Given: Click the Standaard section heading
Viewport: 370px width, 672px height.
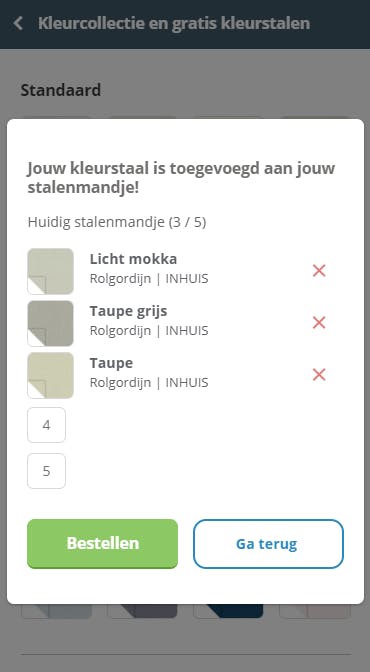Looking at the screenshot, I should [x=61, y=90].
